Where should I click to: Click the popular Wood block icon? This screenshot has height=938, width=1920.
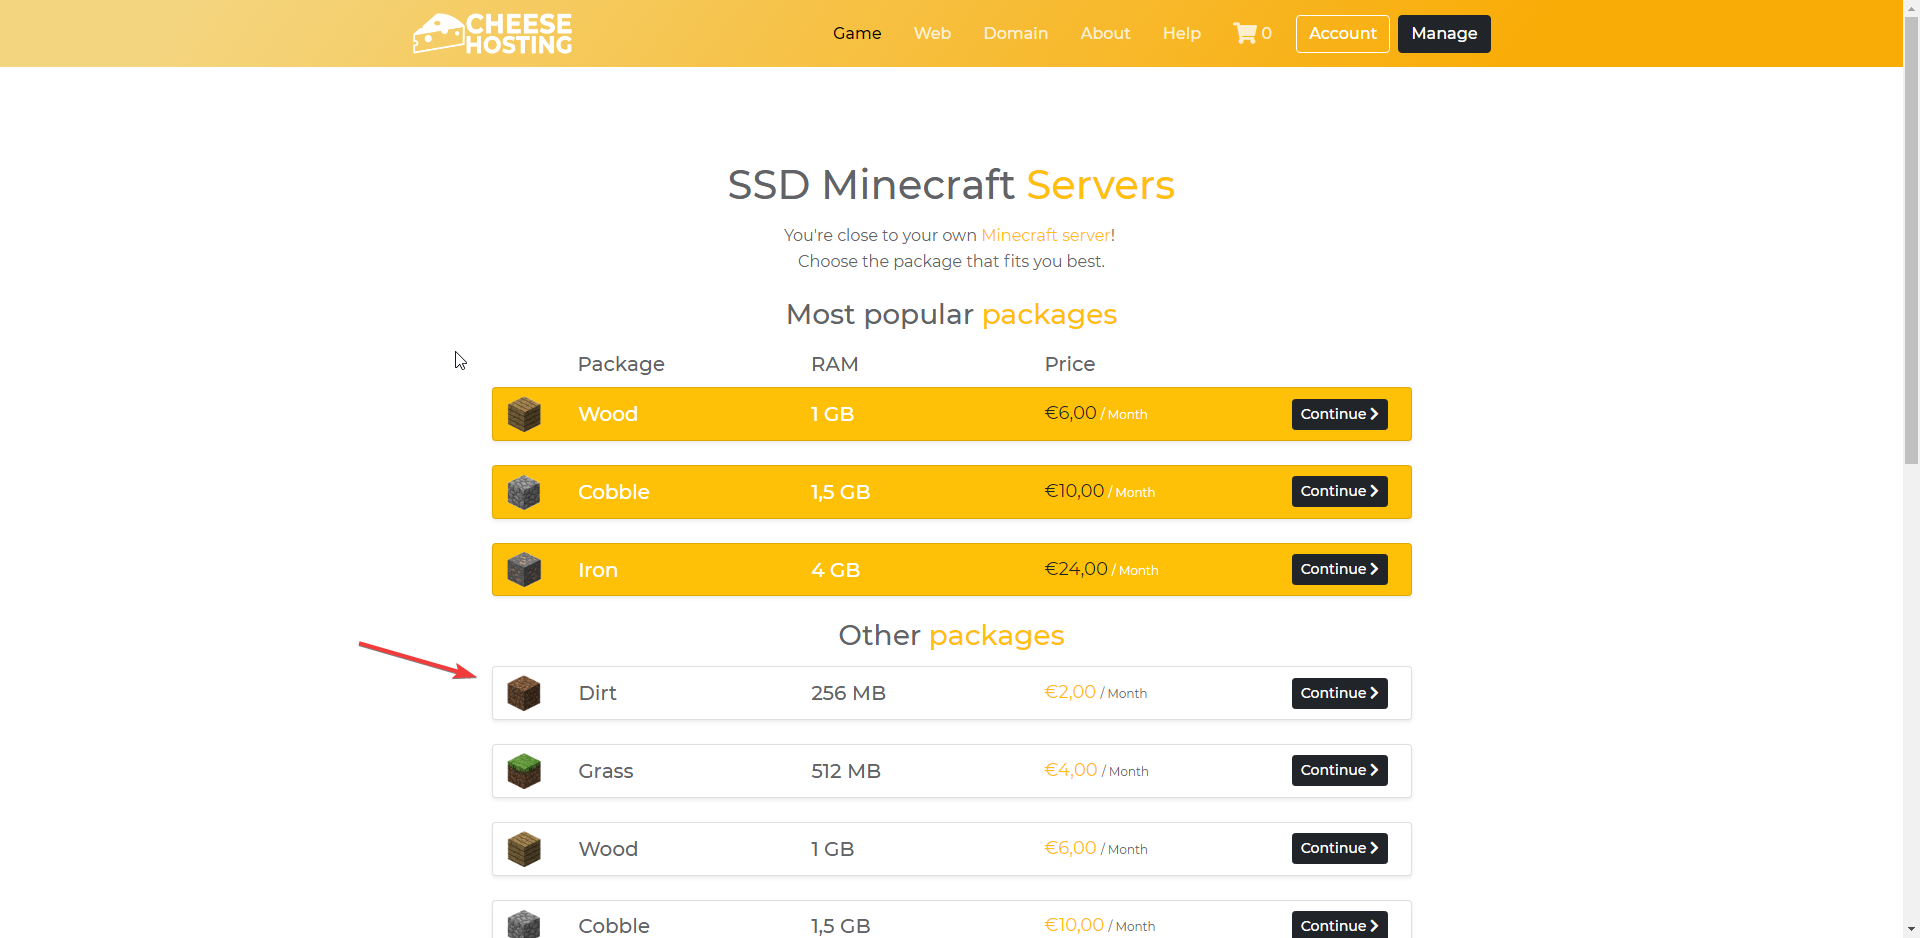click(524, 414)
